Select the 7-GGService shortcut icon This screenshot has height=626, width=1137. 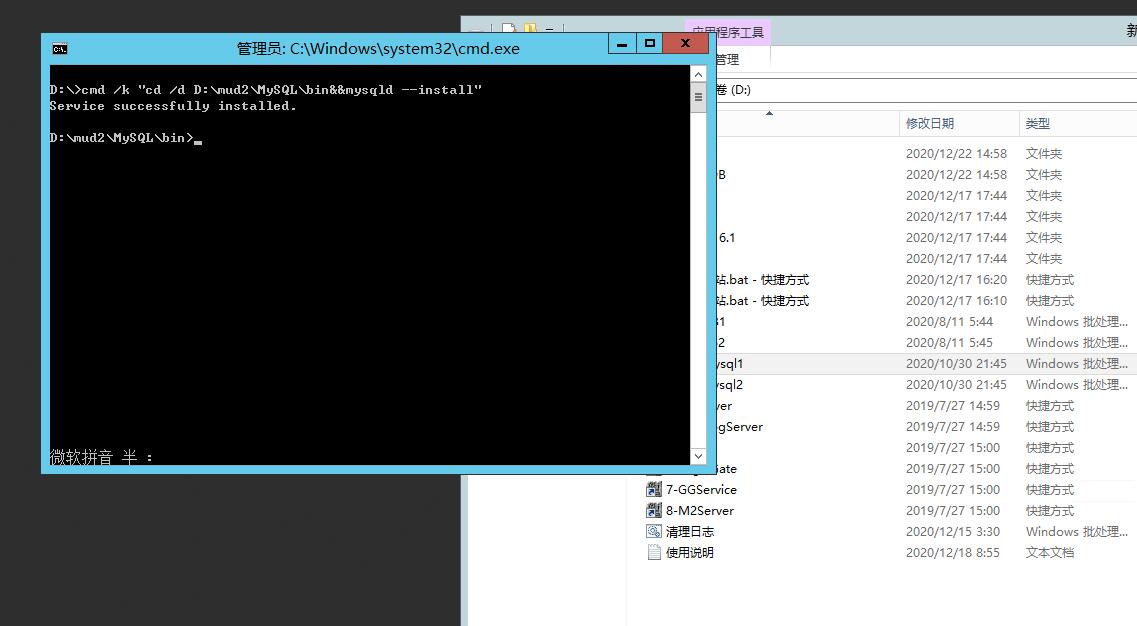[654, 490]
